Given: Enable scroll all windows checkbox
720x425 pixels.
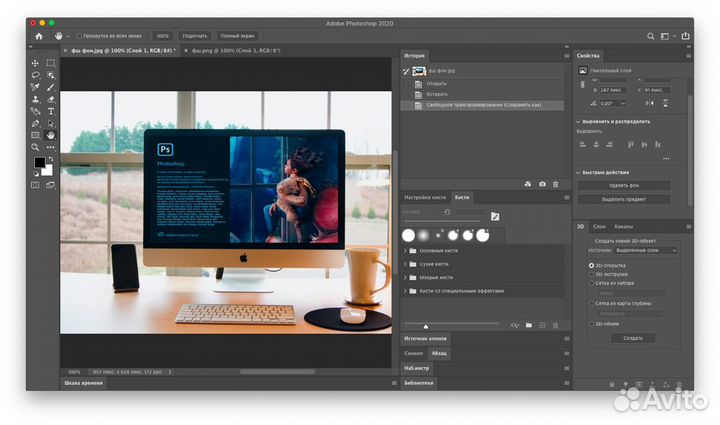Looking at the screenshot, I should pyautogui.click(x=79, y=36).
